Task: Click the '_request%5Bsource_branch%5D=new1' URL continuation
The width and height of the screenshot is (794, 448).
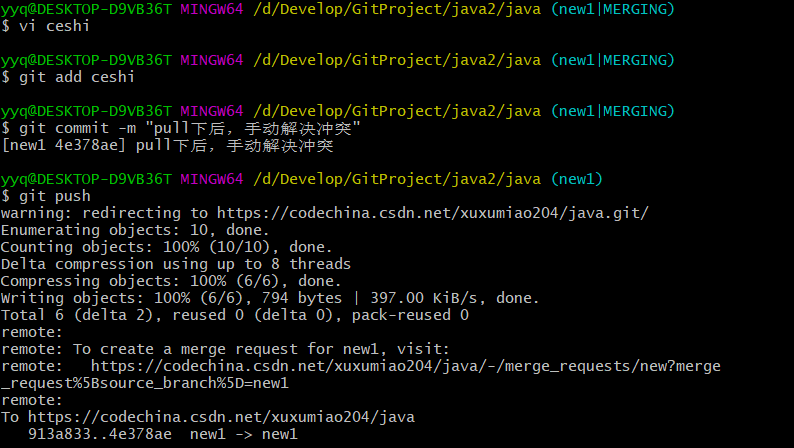Action: [145, 383]
